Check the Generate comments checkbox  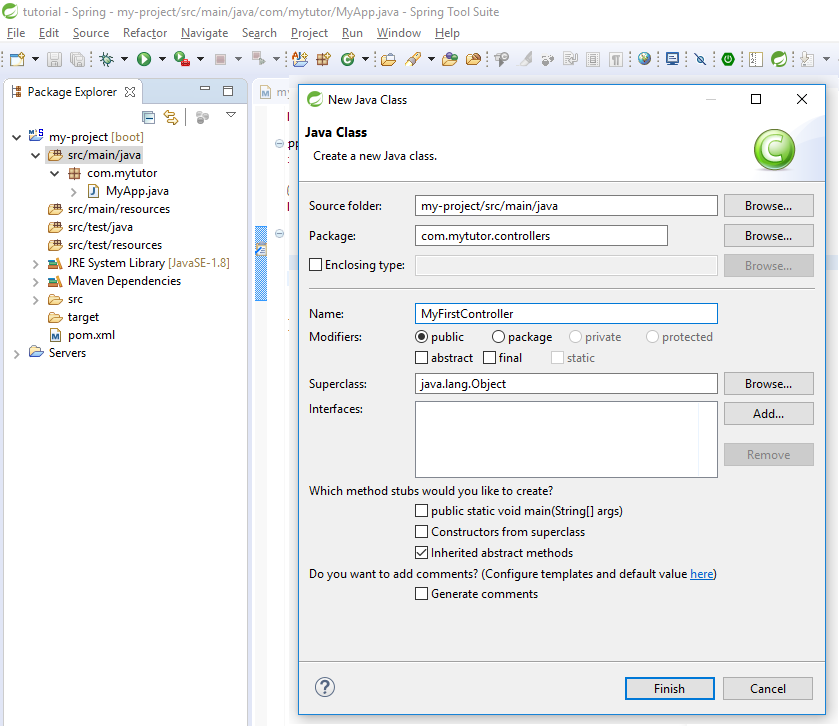coord(422,594)
